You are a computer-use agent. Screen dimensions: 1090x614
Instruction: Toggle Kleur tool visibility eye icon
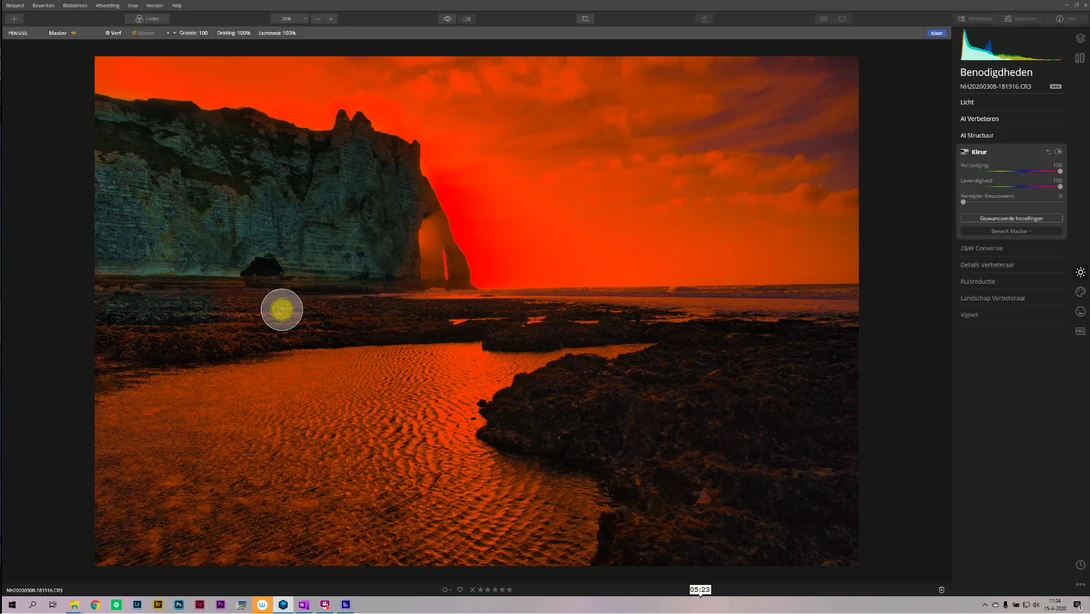[1059, 152]
